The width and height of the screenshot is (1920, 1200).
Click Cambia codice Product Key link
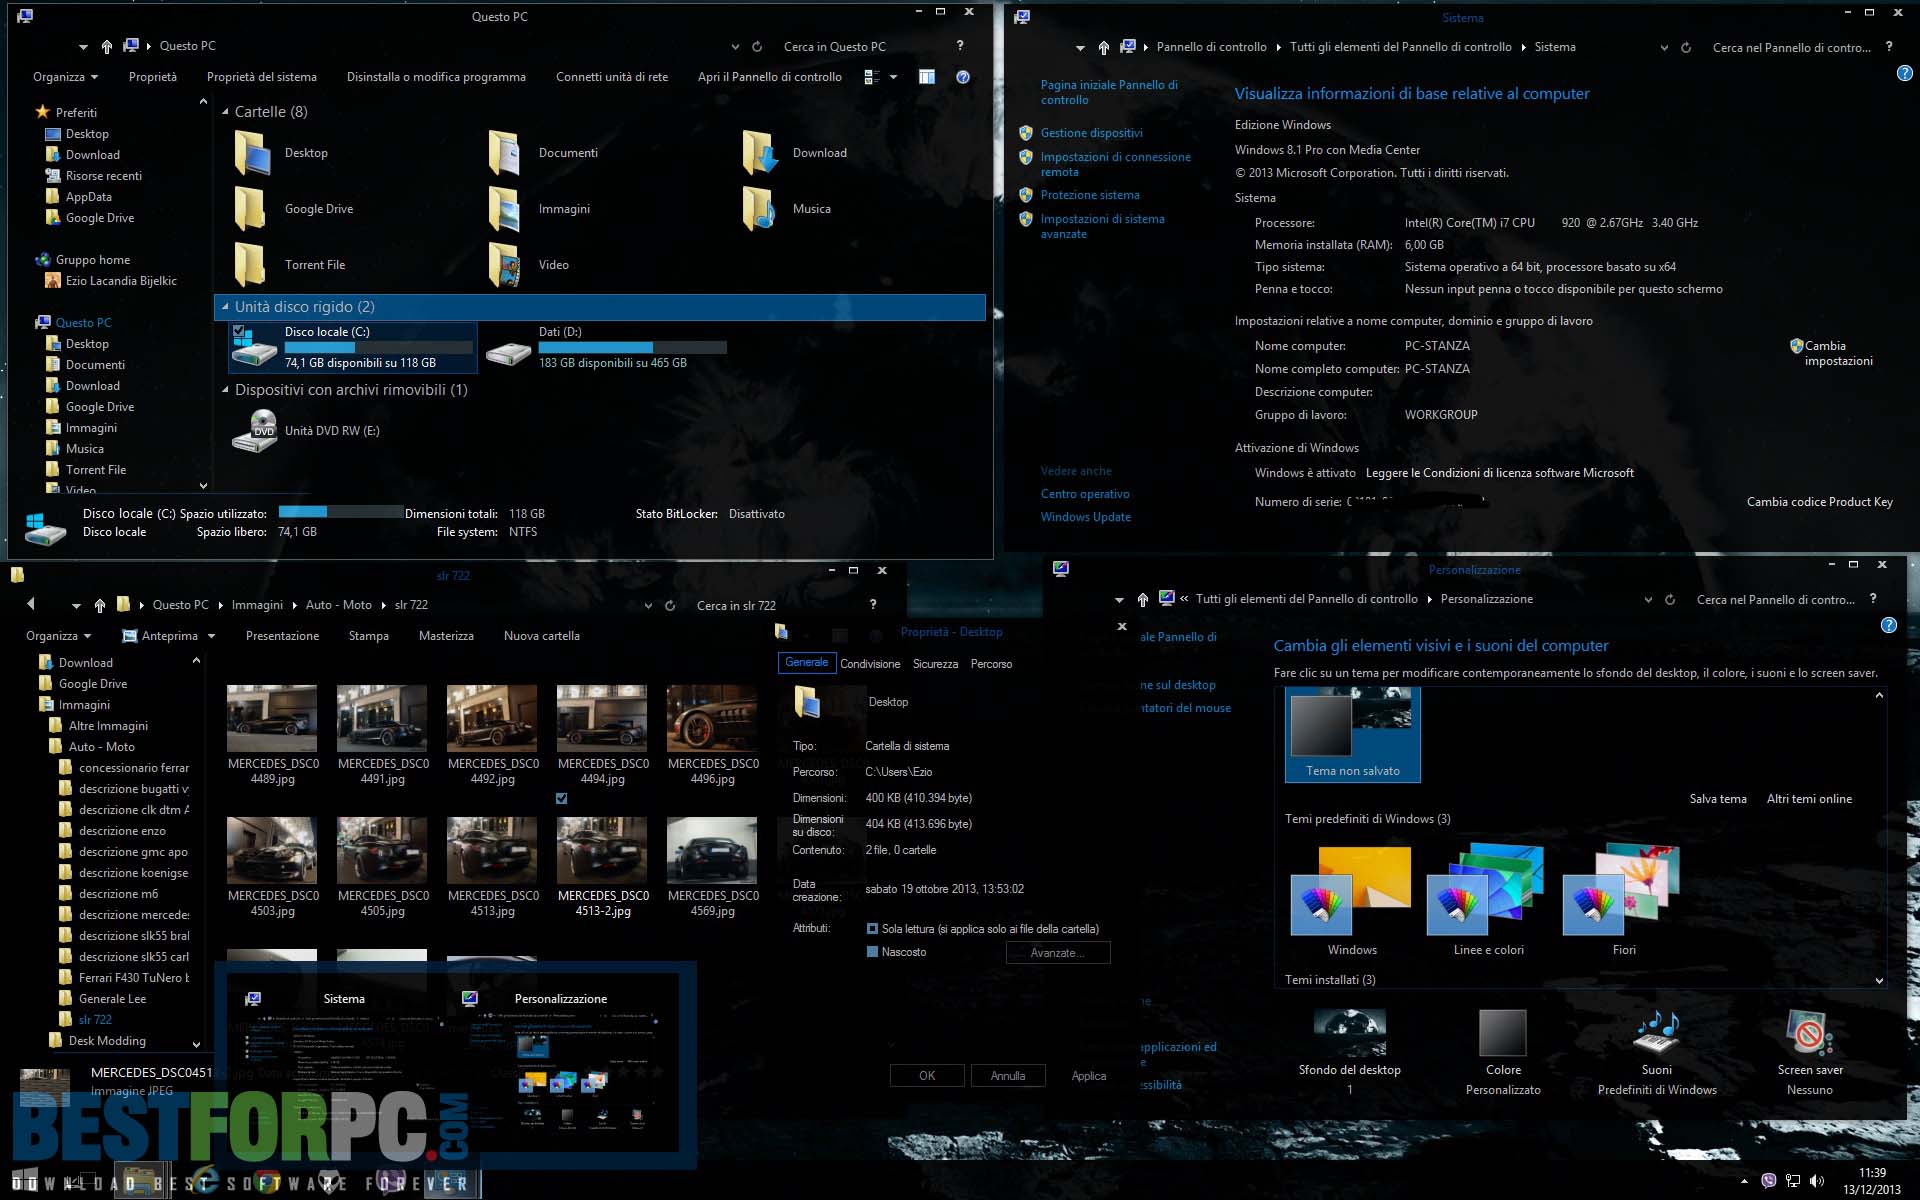[1820, 502]
